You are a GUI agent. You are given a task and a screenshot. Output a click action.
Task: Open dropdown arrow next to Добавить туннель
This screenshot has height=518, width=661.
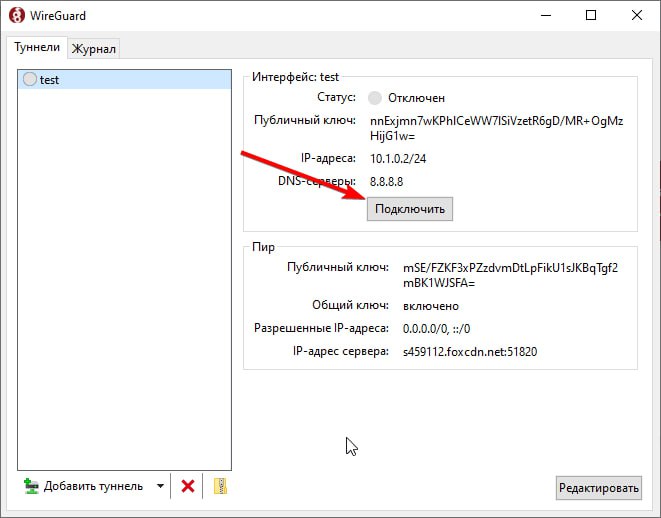click(160, 486)
